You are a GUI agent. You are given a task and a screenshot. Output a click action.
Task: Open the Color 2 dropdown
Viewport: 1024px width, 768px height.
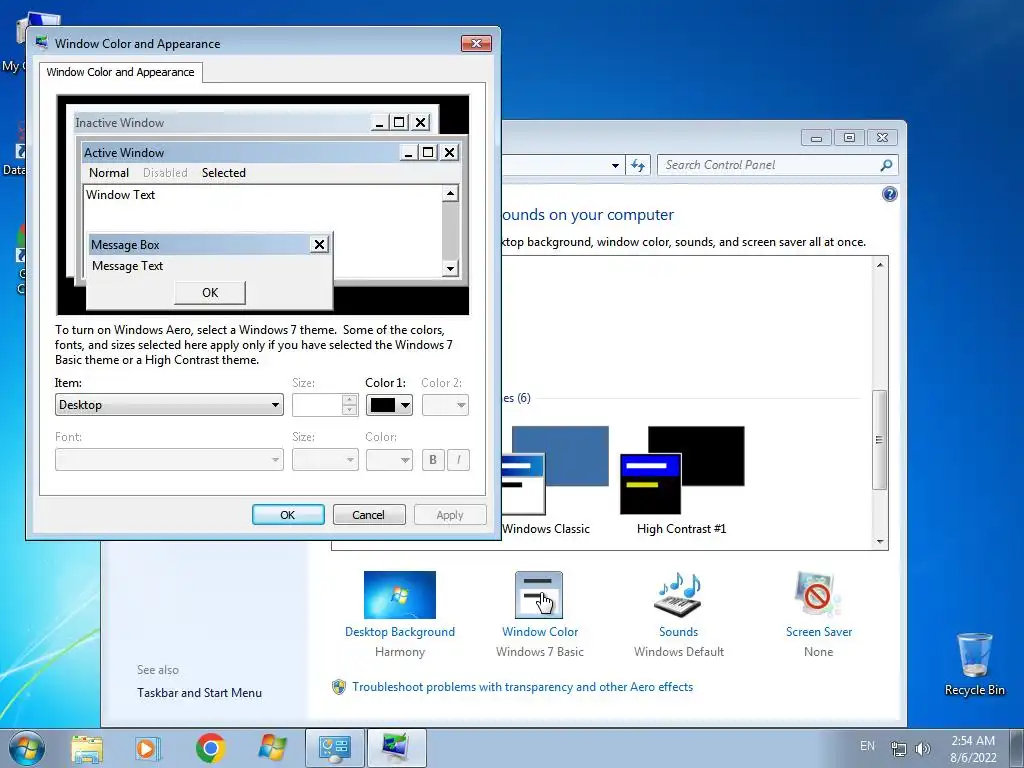[x=445, y=406]
